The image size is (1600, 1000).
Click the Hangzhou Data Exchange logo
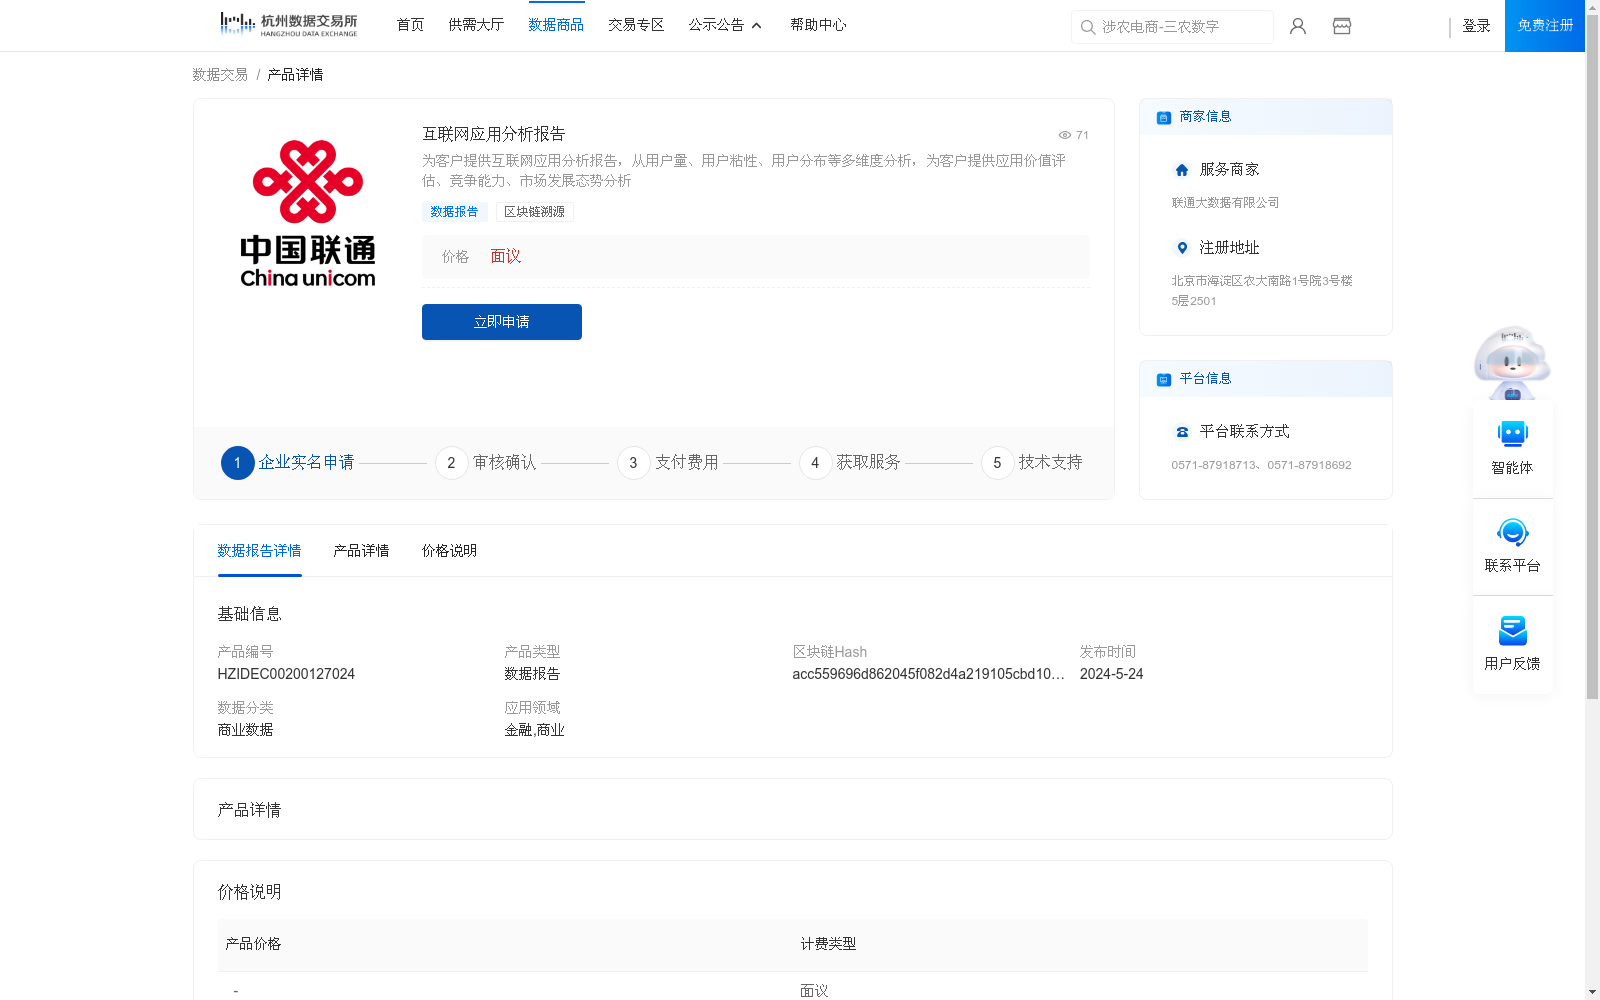click(288, 25)
